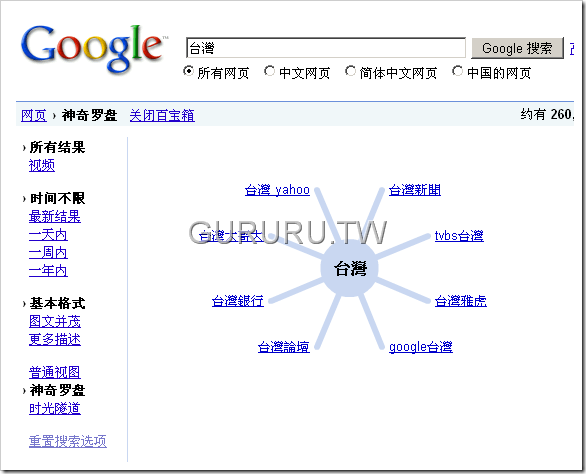Viewport: 586px width, 474px height.
Task: Open the 台灣論壇 wheel link
Action: coord(284,347)
